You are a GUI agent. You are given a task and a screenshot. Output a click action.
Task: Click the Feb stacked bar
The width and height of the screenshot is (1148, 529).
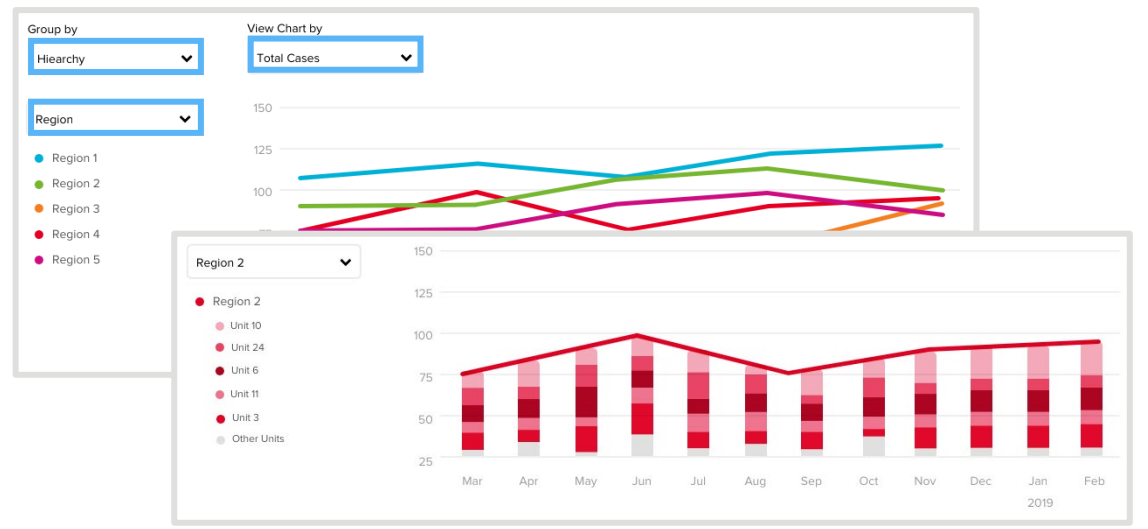click(x=1091, y=400)
